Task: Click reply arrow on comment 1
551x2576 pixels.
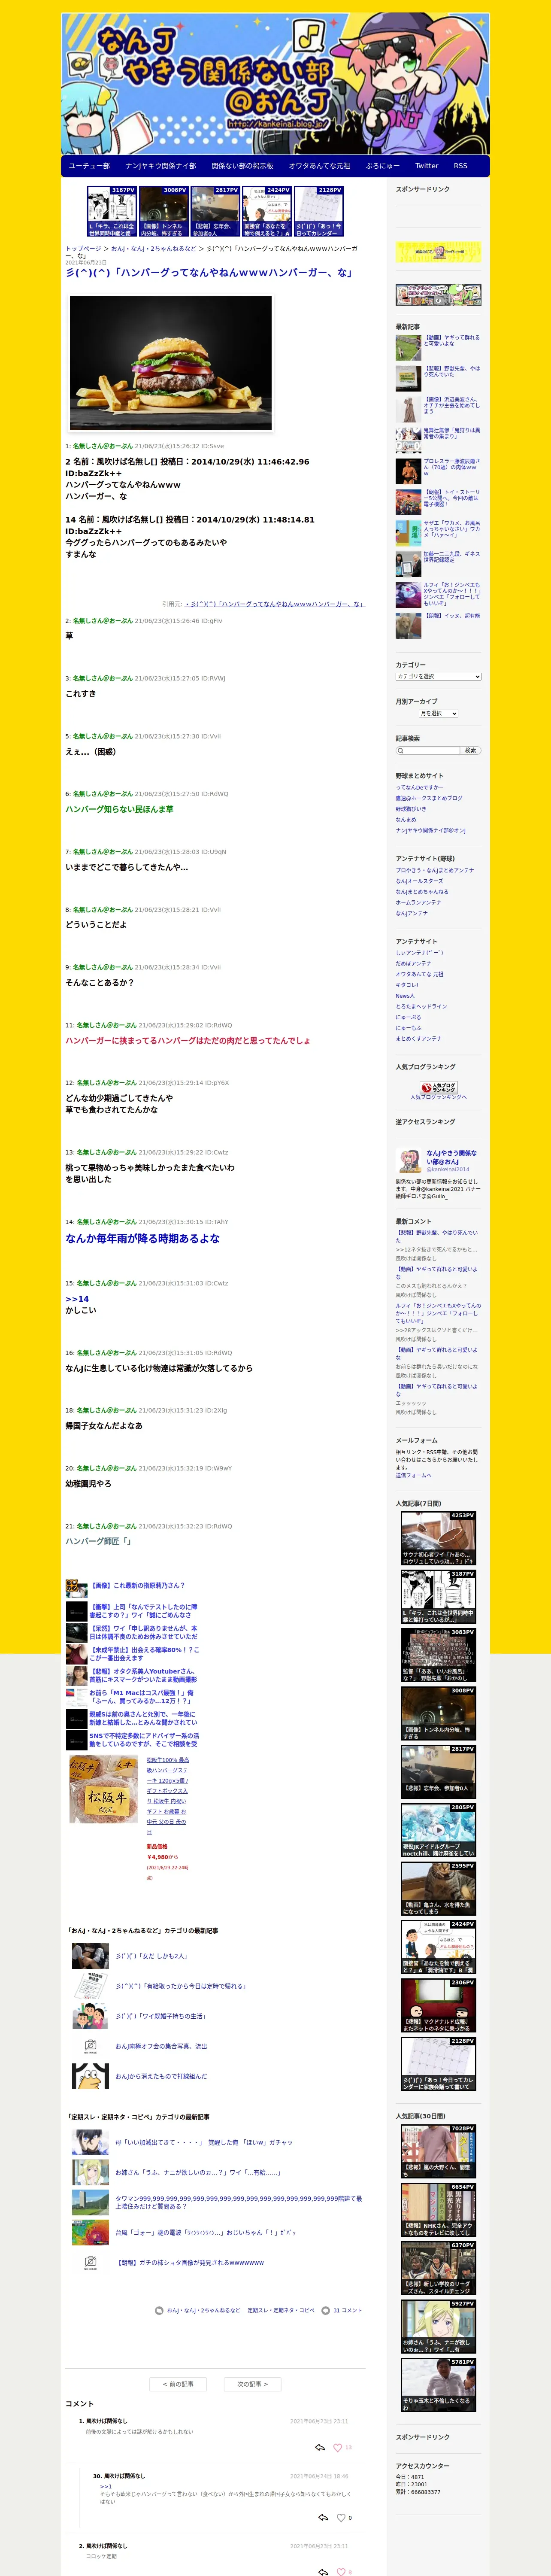Action: 320,2447
